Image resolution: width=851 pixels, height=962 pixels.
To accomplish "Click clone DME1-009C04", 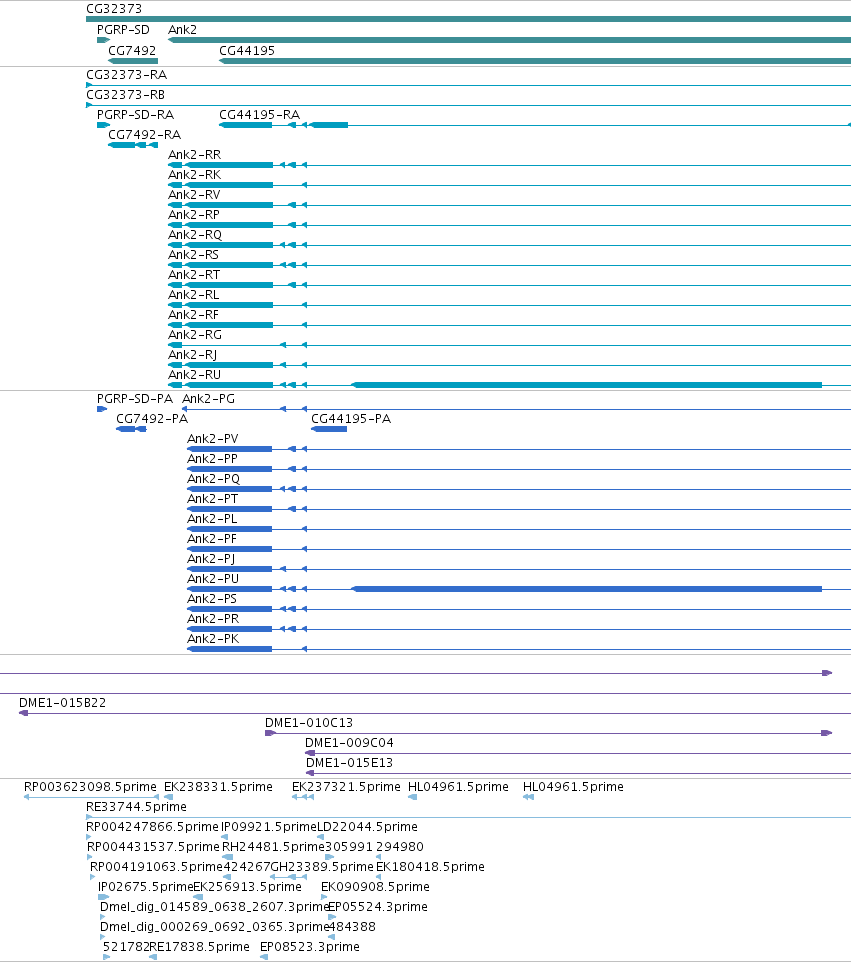I will tap(349, 742).
